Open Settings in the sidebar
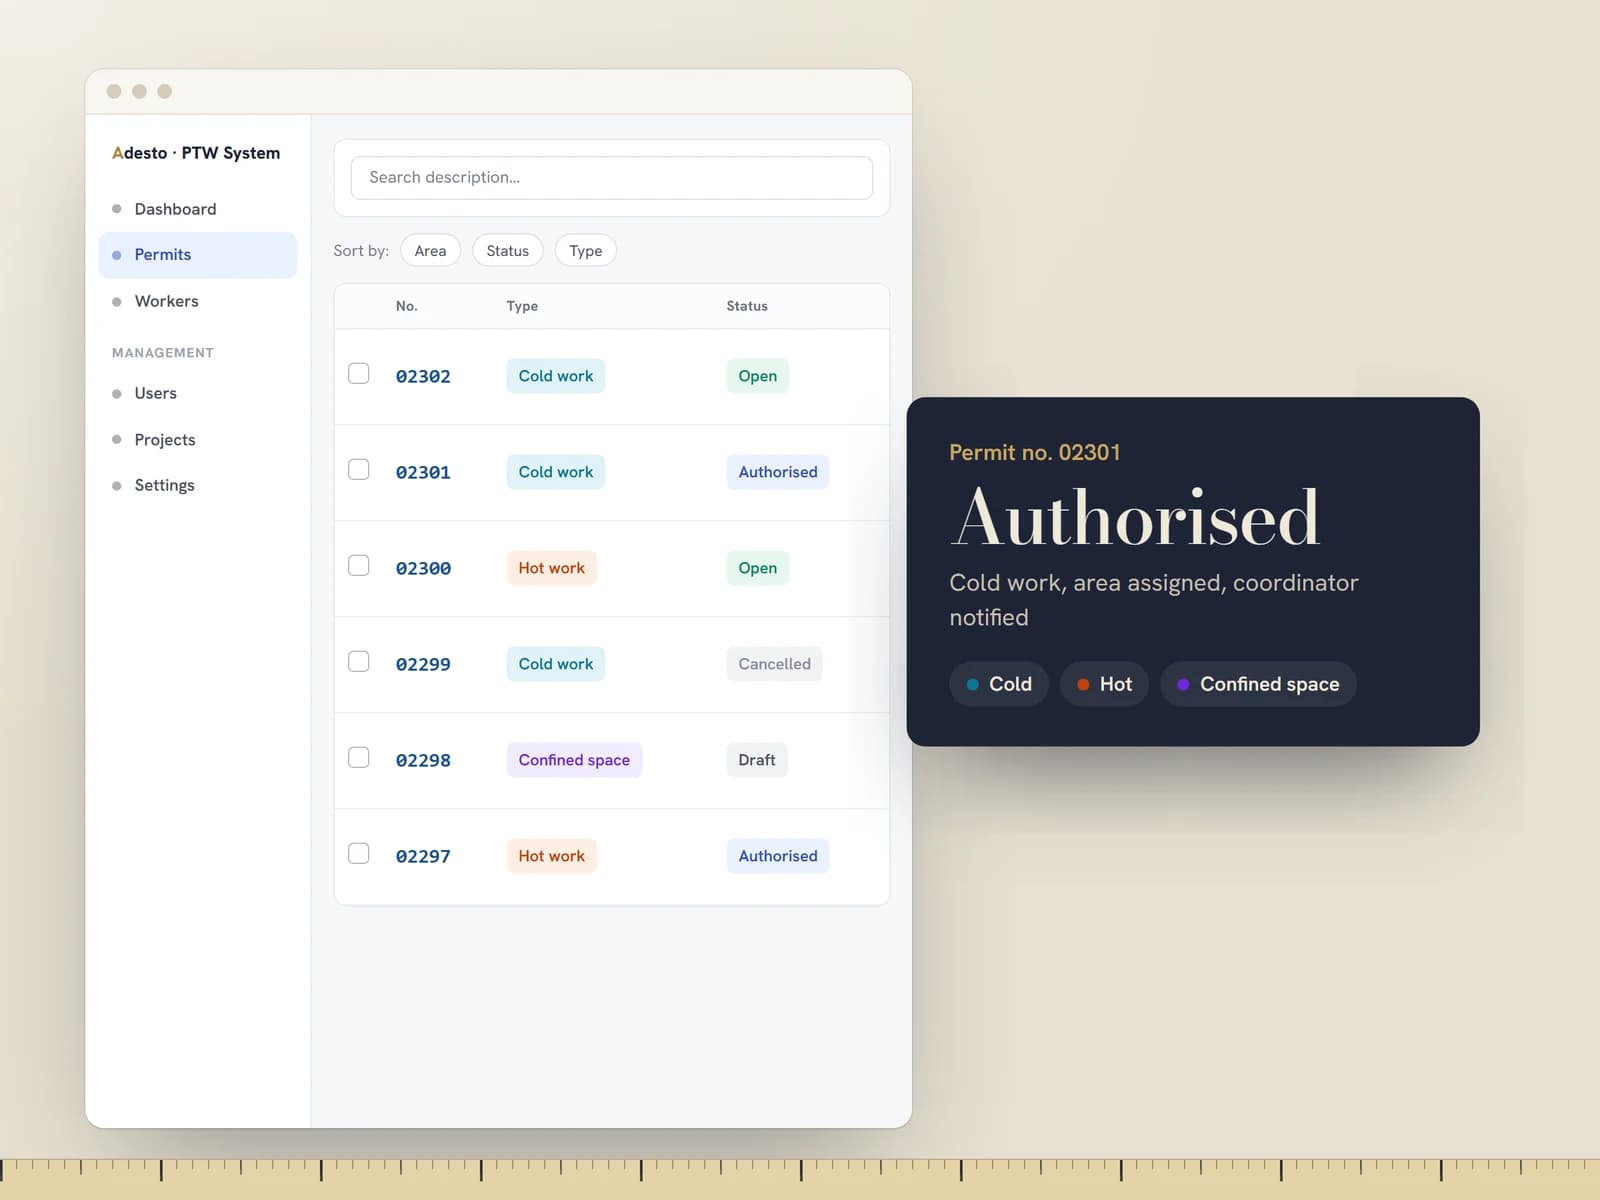The width and height of the screenshot is (1600, 1200). [198, 485]
